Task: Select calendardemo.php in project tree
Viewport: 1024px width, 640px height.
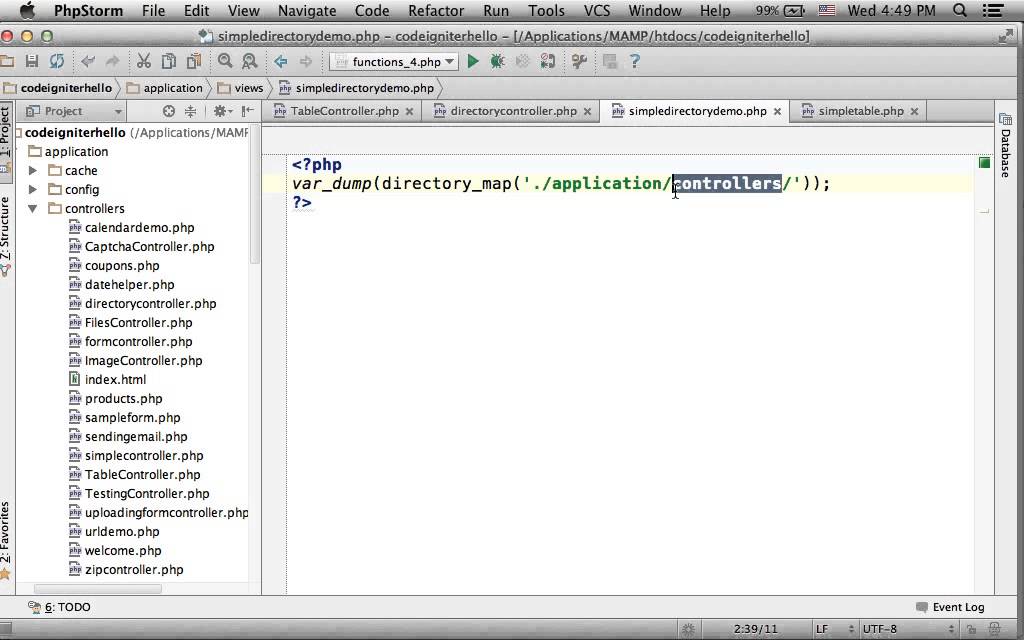Action: pyautogui.click(x=139, y=227)
